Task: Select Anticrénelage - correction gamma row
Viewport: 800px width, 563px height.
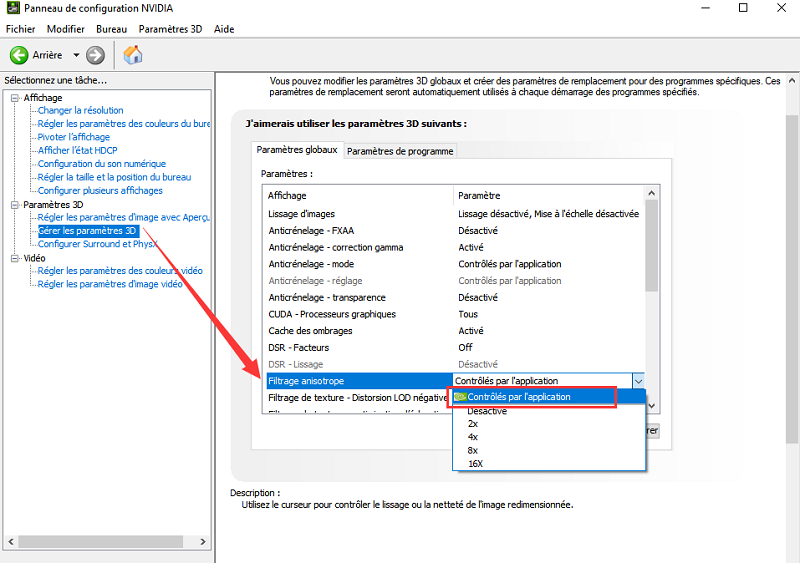Action: (455, 248)
